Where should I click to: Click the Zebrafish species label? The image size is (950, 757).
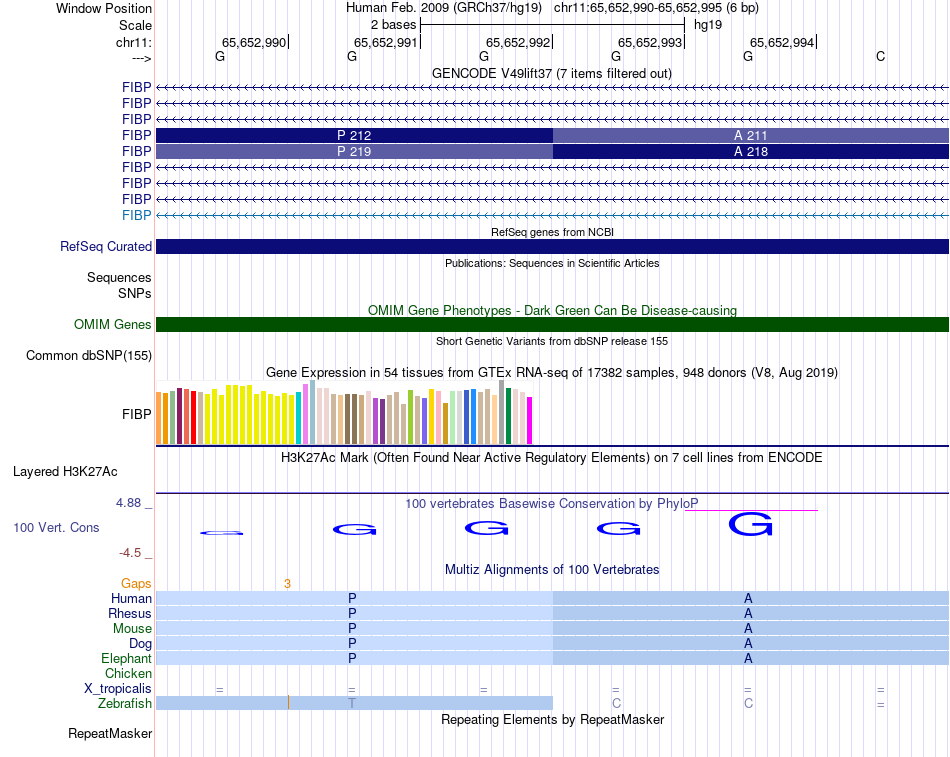125,704
